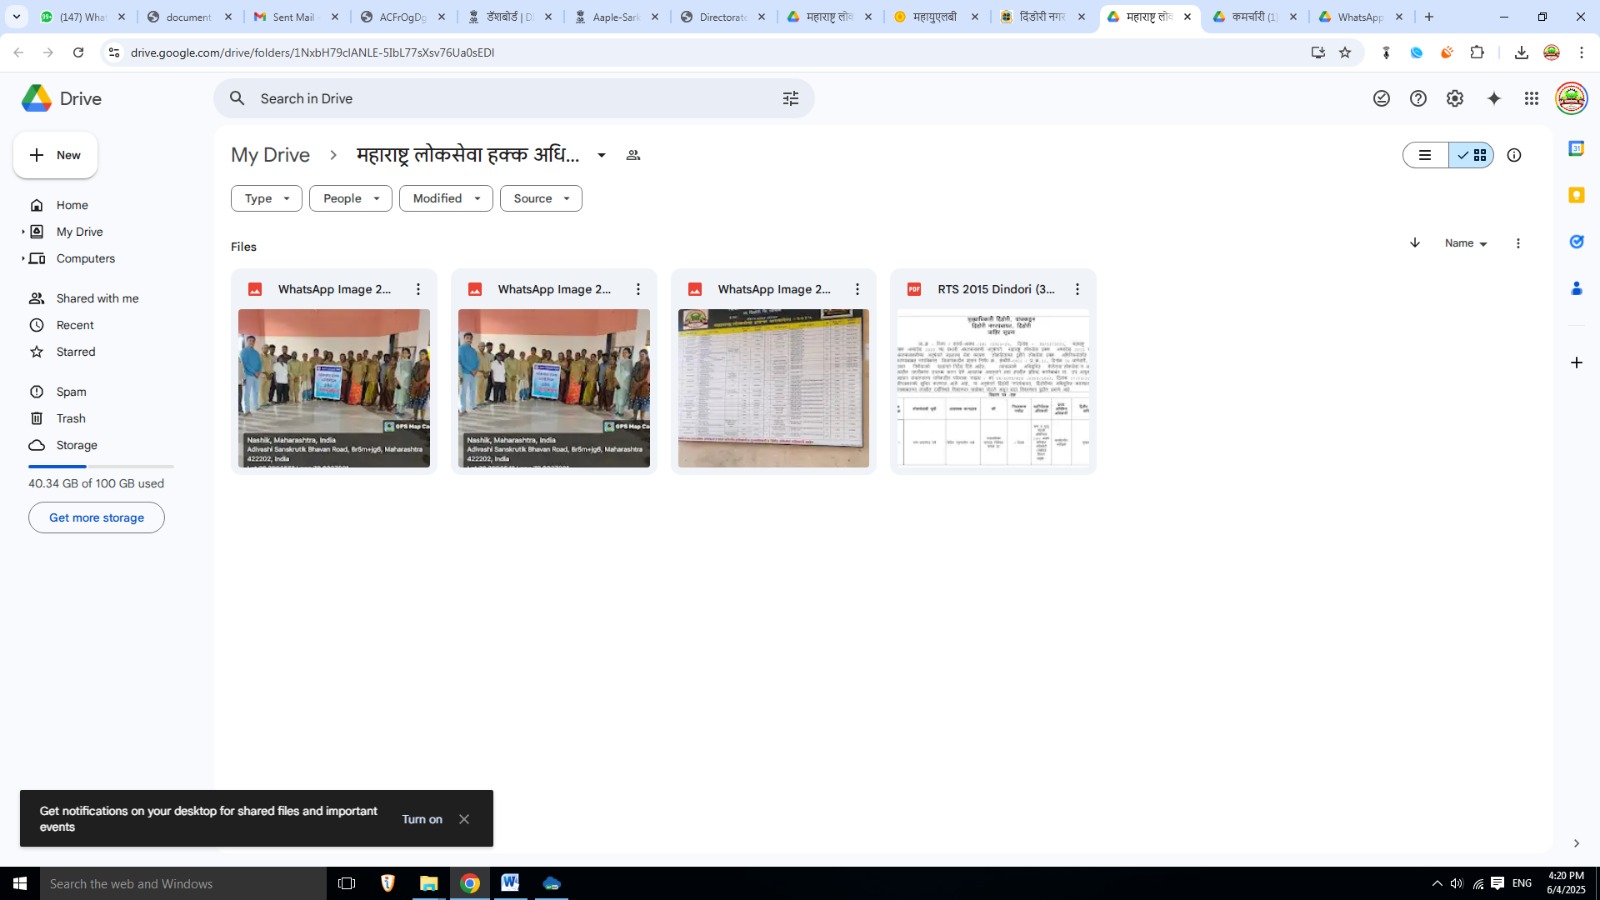The height and width of the screenshot is (900, 1600).
Task: Click the Search in Drive field
Action: click(x=513, y=98)
